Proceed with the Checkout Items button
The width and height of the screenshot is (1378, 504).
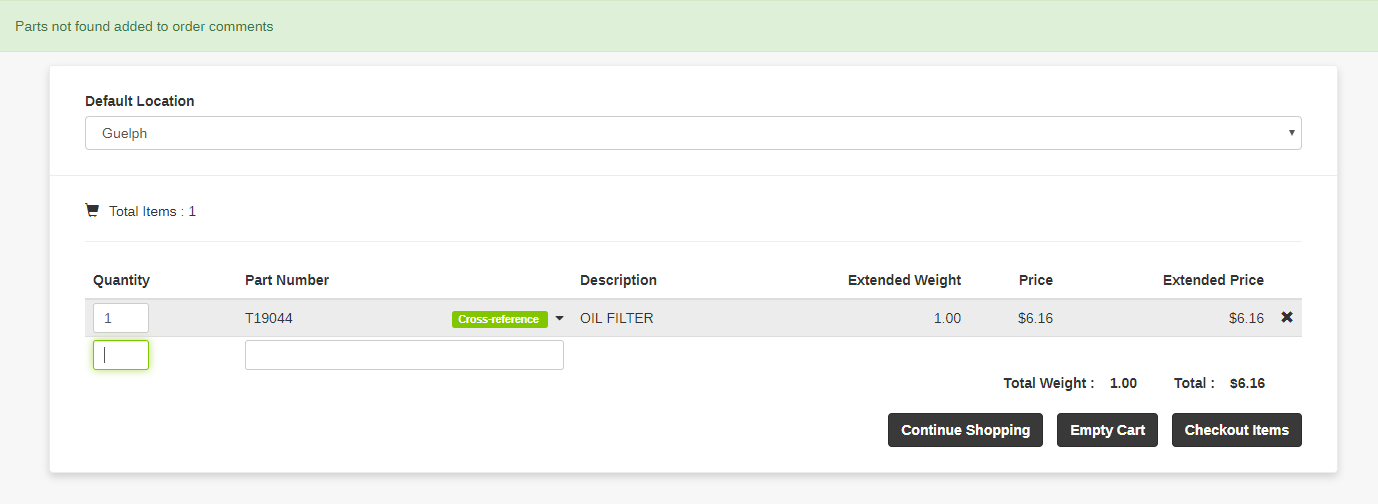click(1236, 430)
